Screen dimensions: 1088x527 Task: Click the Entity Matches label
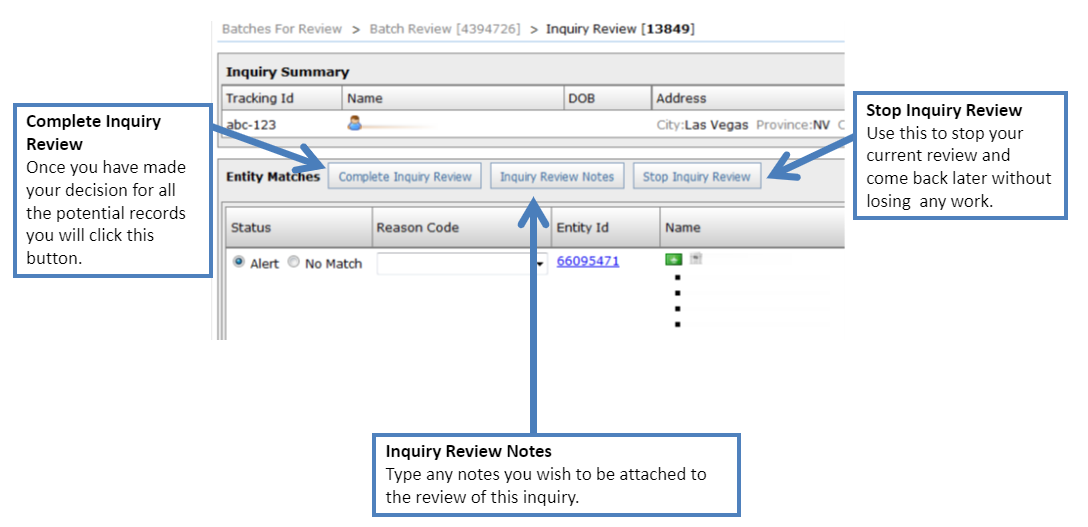(x=273, y=176)
